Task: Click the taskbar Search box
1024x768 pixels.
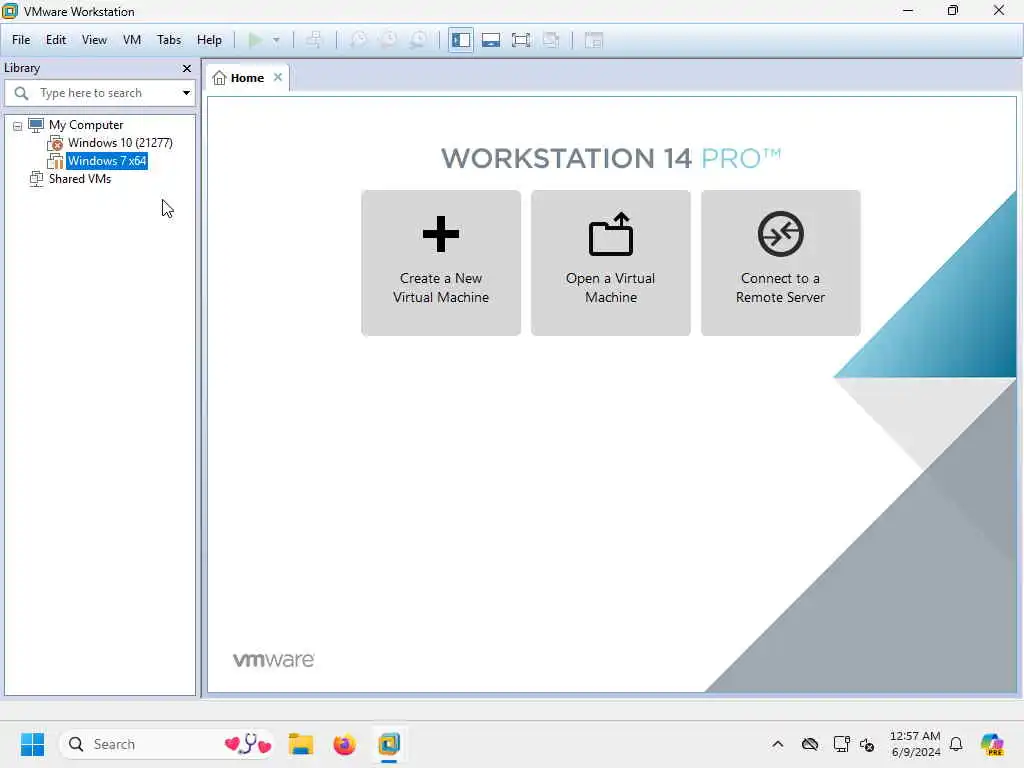Action: point(167,744)
